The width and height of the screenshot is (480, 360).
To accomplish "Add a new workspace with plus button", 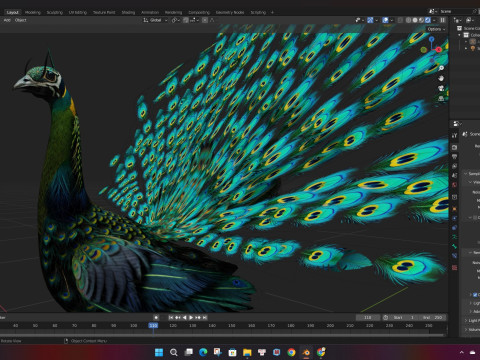I will [x=272, y=12].
